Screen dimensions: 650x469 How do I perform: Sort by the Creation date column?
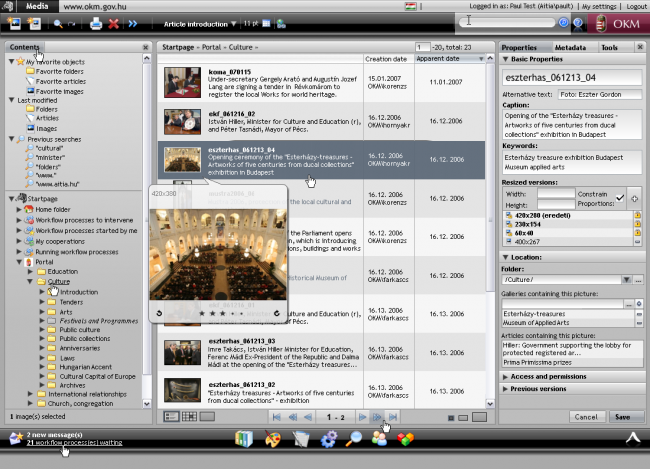[x=388, y=59]
